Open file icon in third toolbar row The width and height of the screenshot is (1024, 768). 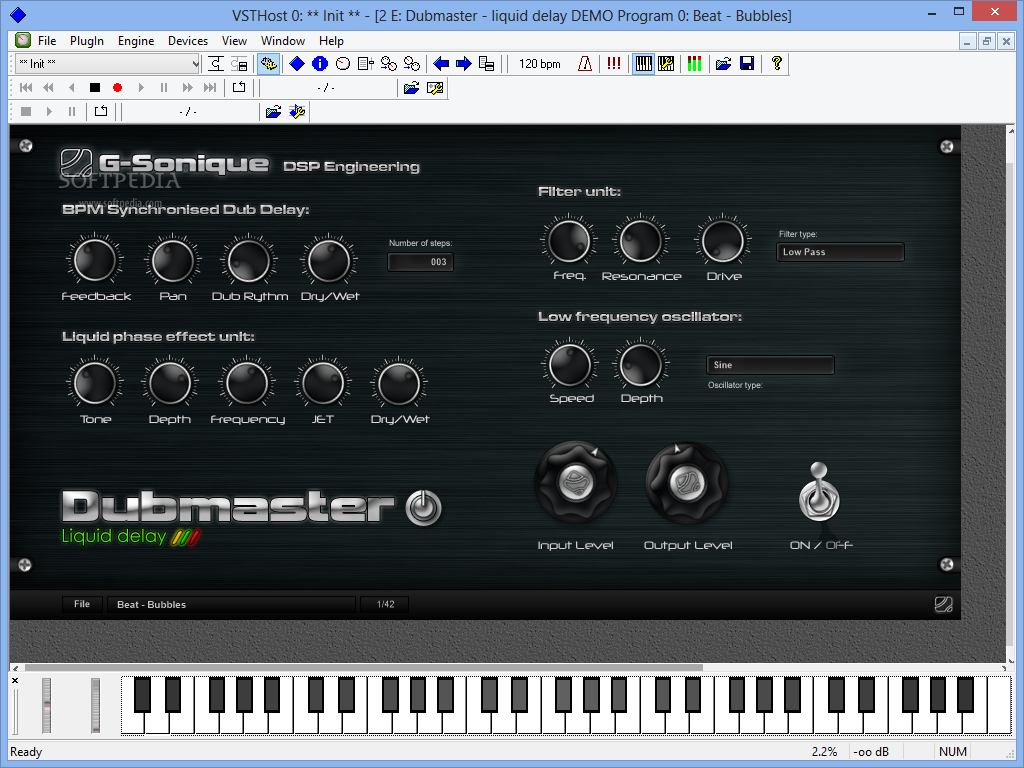(273, 112)
